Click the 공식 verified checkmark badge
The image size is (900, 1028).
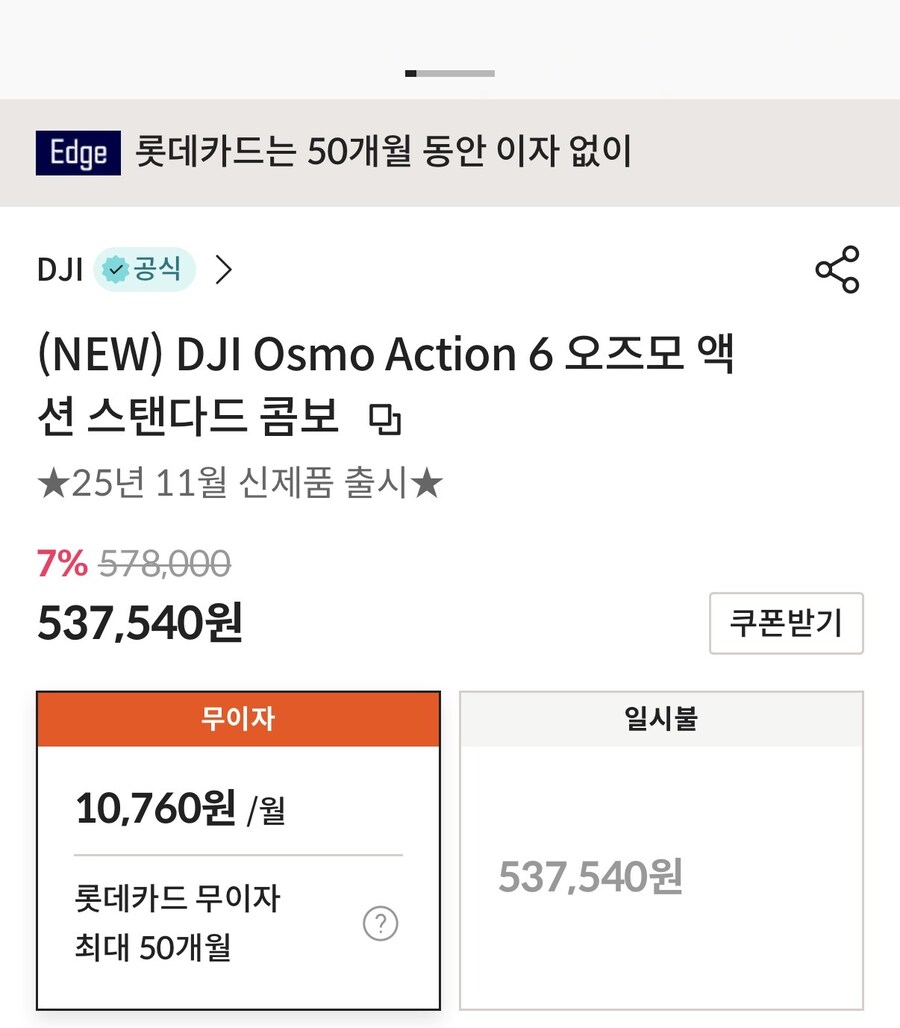click(117, 268)
